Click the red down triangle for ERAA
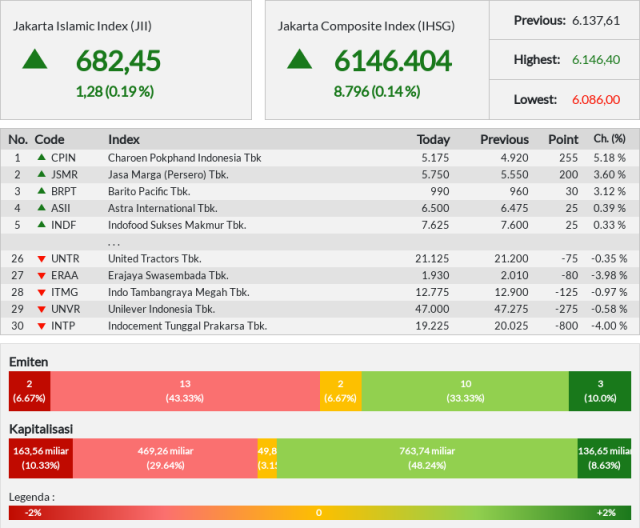Image resolution: width=640 pixels, height=528 pixels. (x=41, y=276)
